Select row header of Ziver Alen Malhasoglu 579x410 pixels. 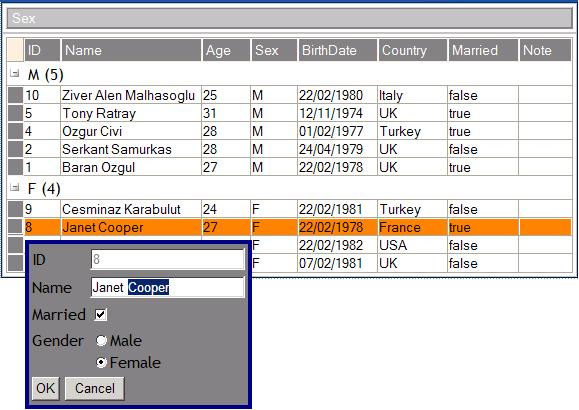[16, 95]
